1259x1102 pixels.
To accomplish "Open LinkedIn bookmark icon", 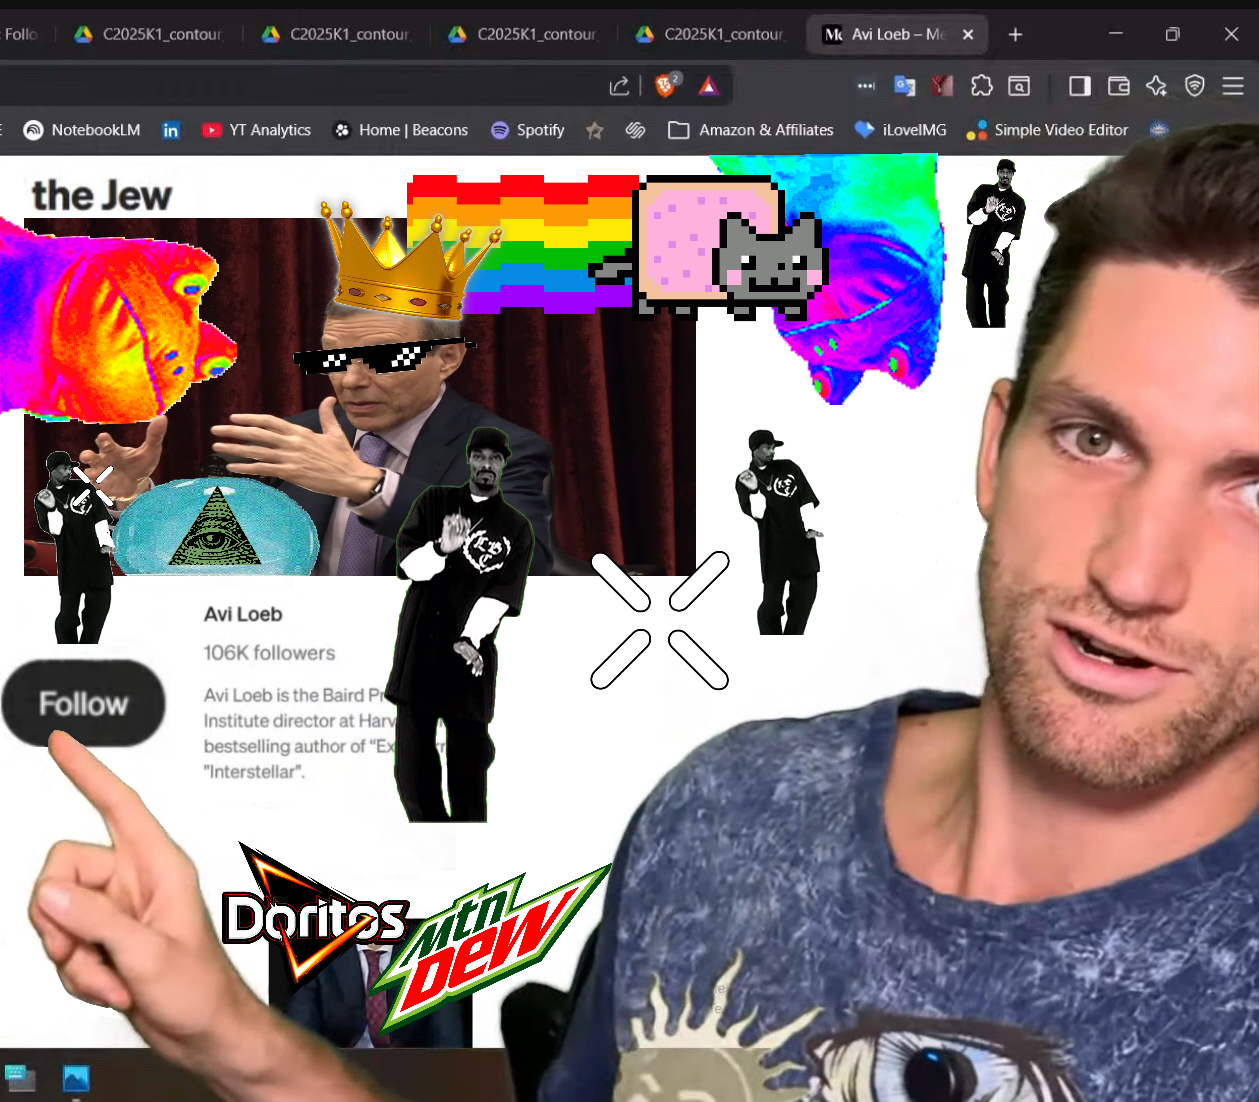I will 171,130.
